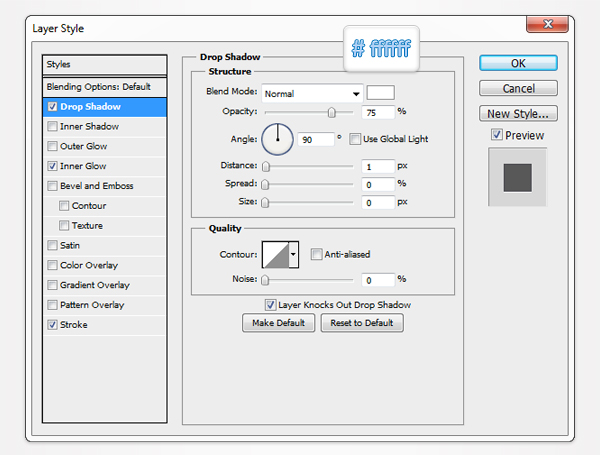Toggle Use Global Light checkbox
The image size is (600, 455).
tap(355, 139)
